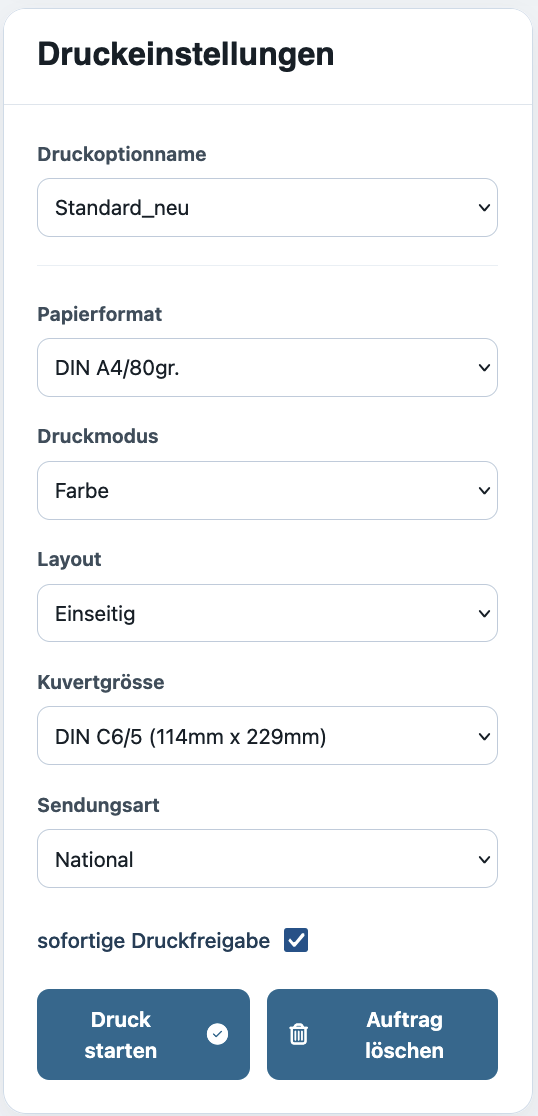
Task: Delete the job with Auftrag löschen
Action: 382,1034
